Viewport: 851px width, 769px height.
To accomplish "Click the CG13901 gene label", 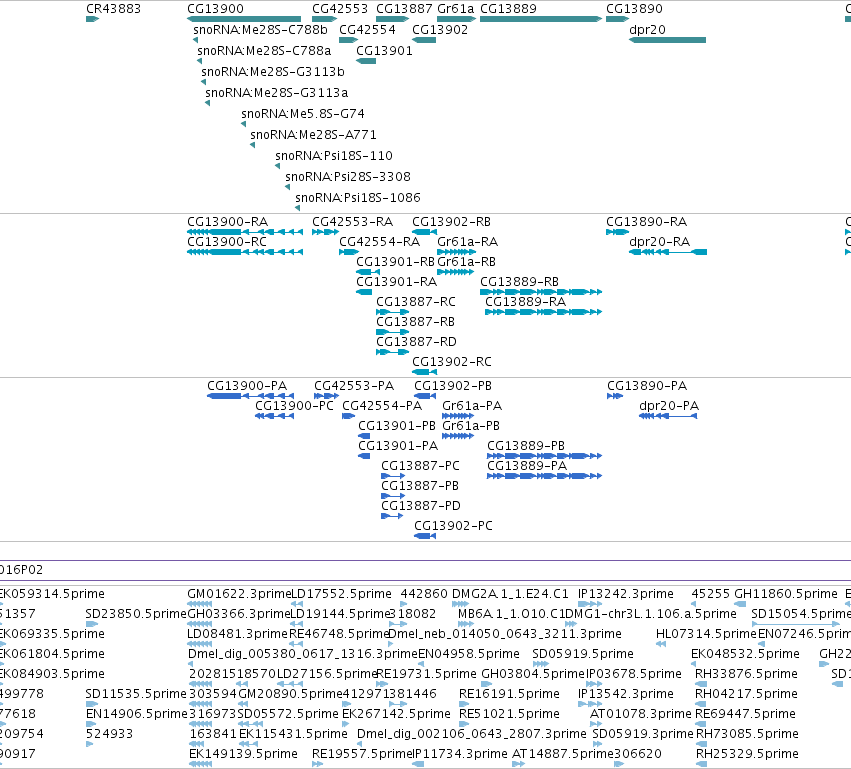I will pos(384,51).
